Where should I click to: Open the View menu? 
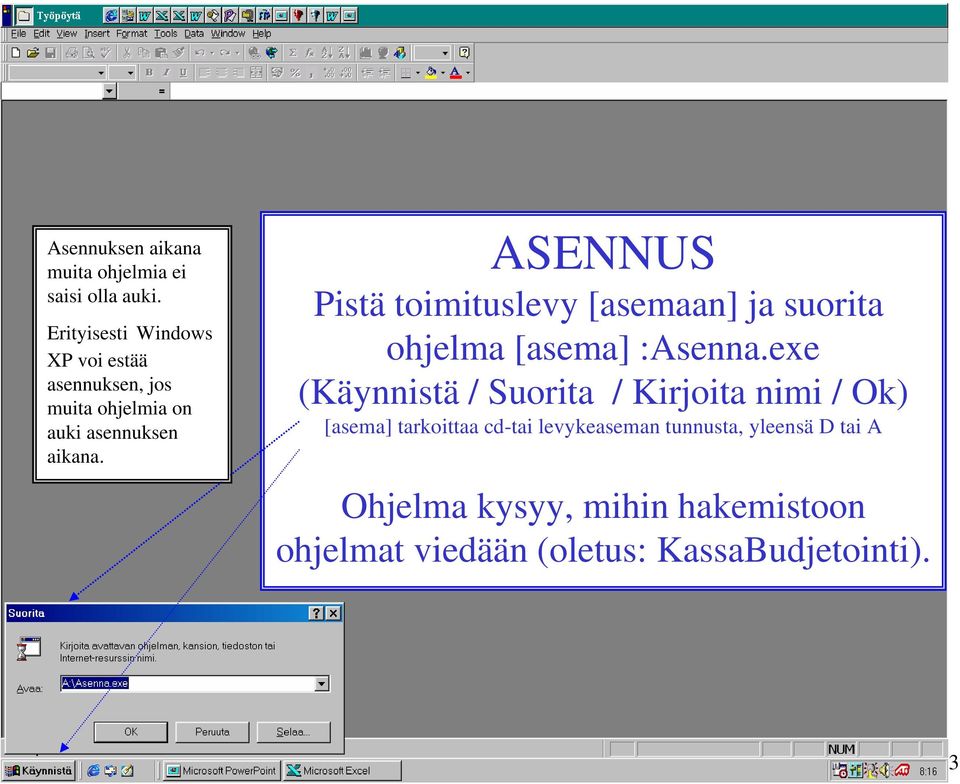(x=67, y=34)
